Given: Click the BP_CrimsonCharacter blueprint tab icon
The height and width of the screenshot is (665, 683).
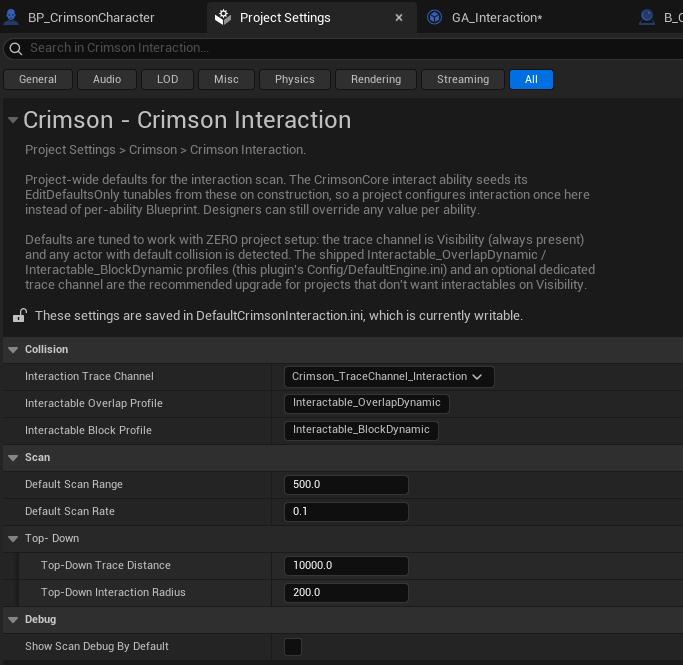Looking at the screenshot, I should click(11, 17).
